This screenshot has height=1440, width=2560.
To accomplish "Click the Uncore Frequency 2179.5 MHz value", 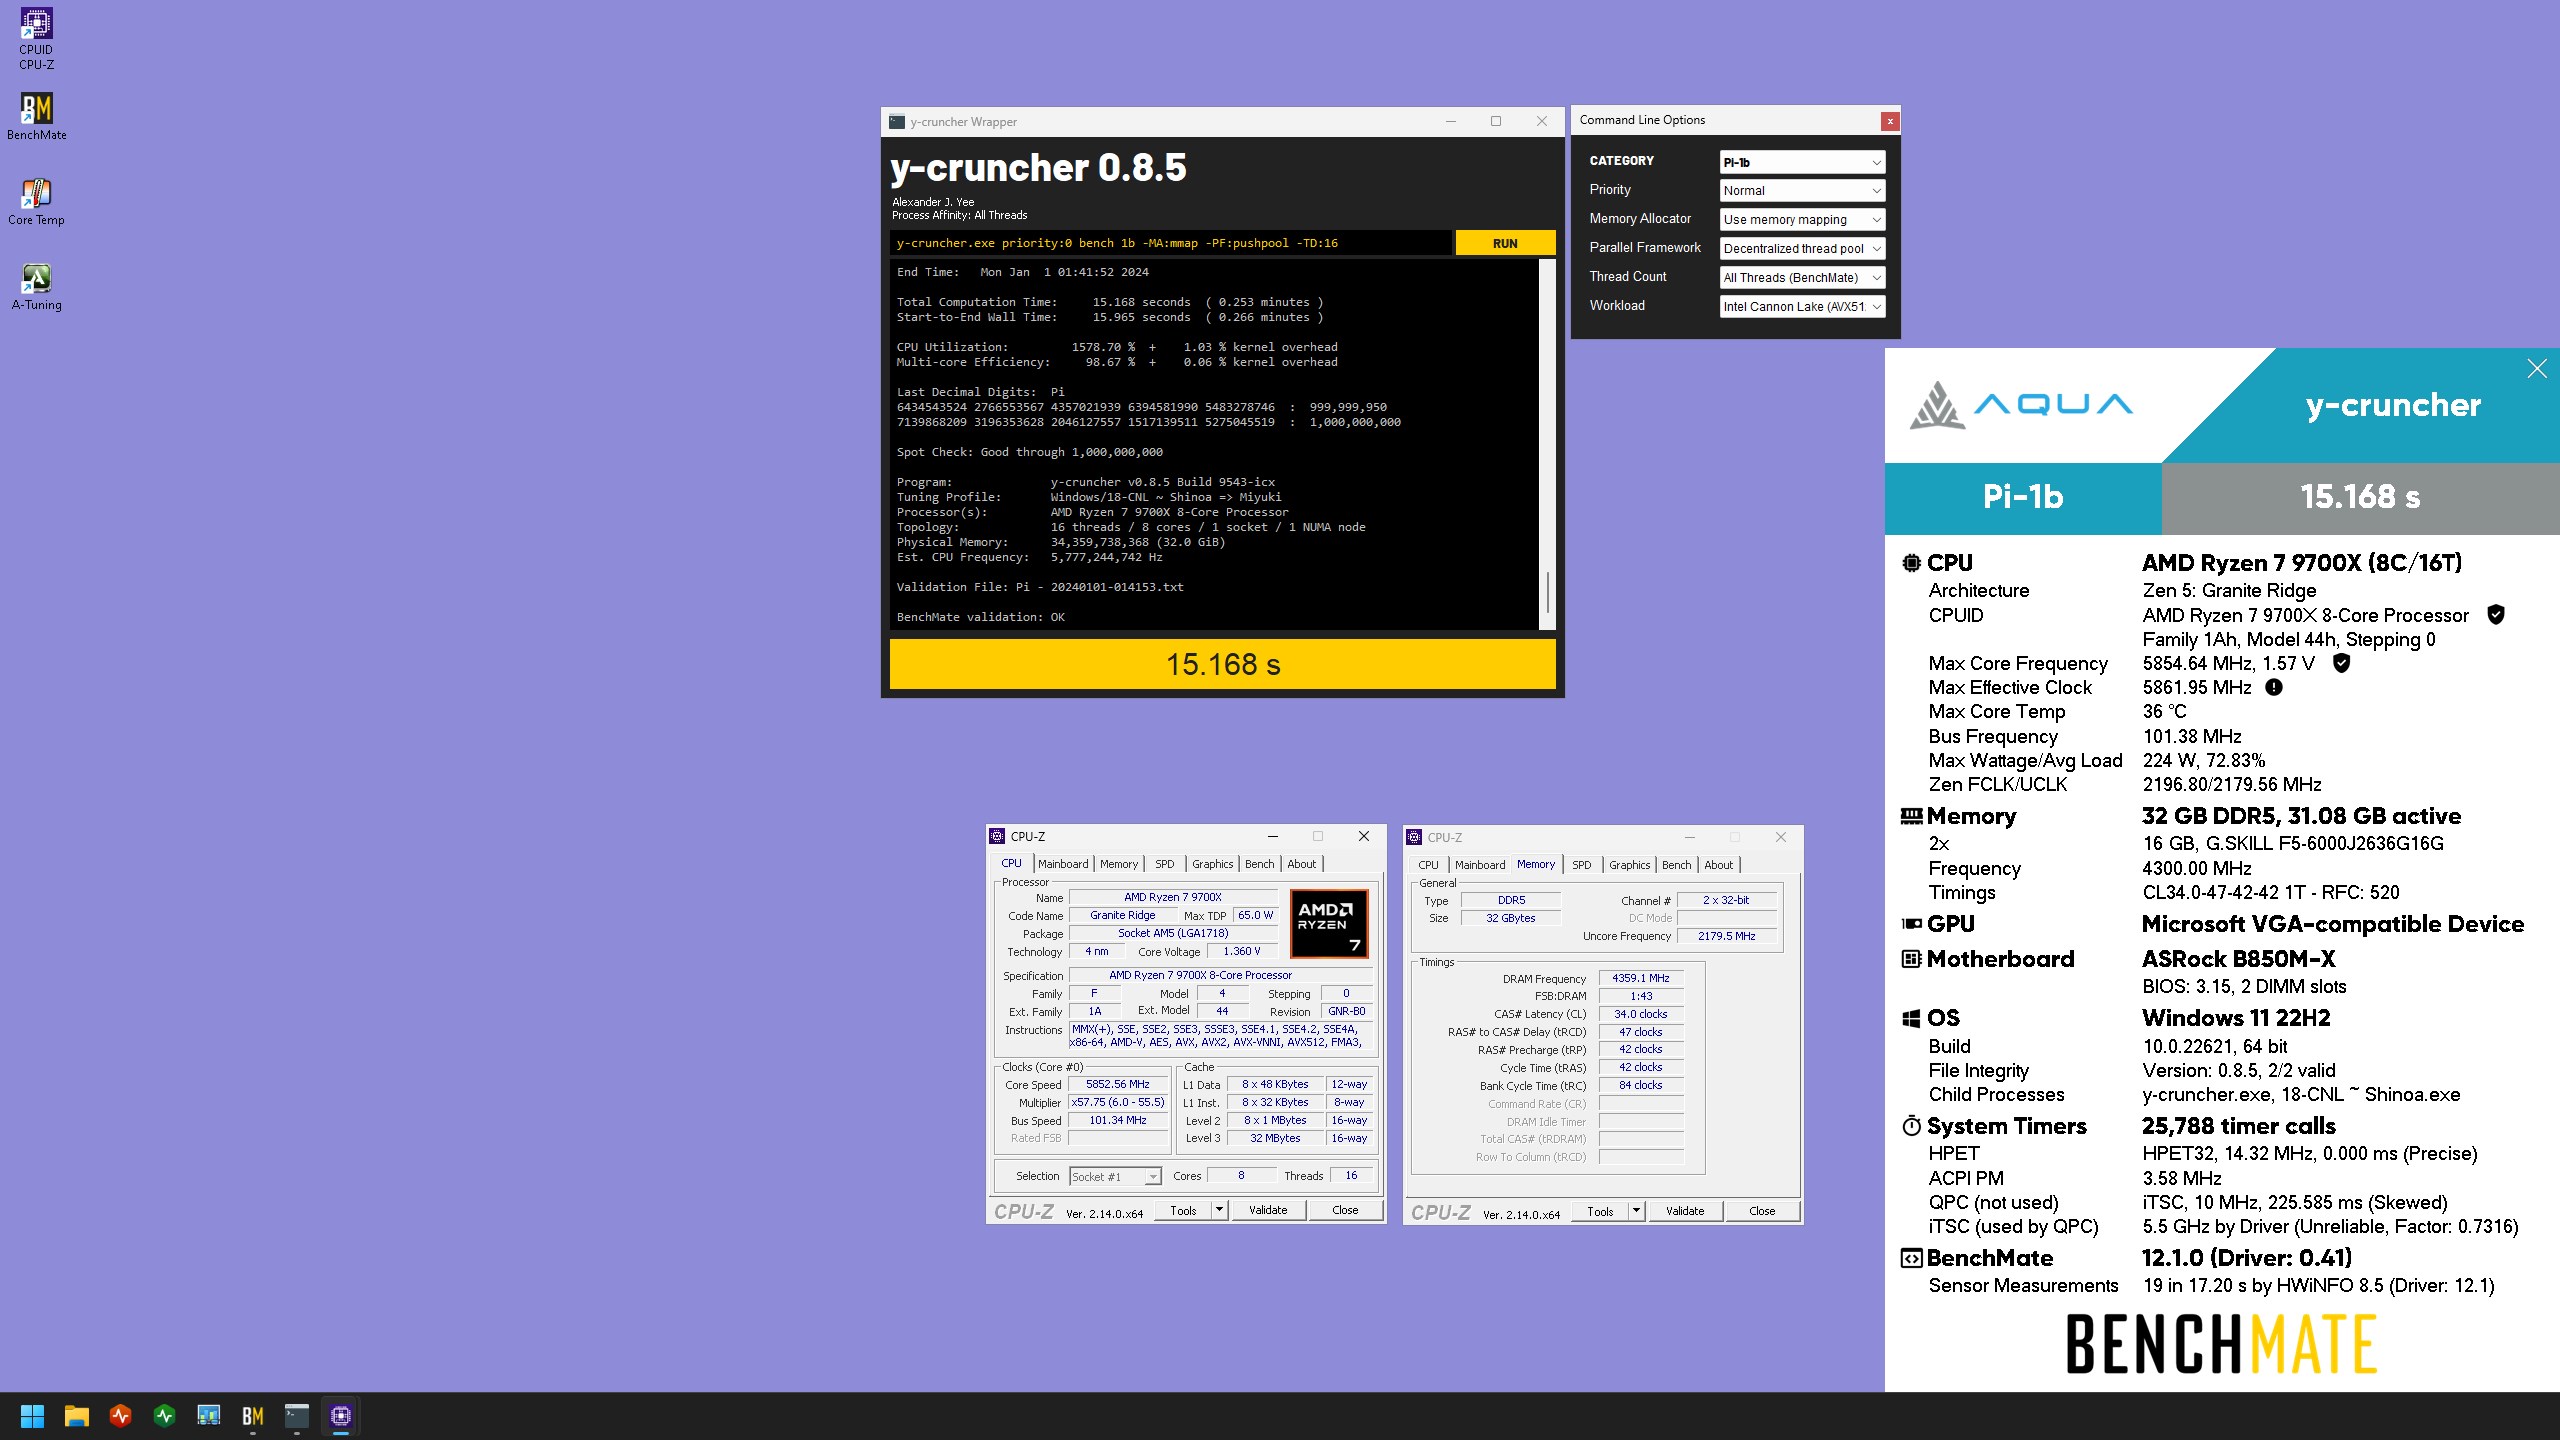I will [1726, 936].
